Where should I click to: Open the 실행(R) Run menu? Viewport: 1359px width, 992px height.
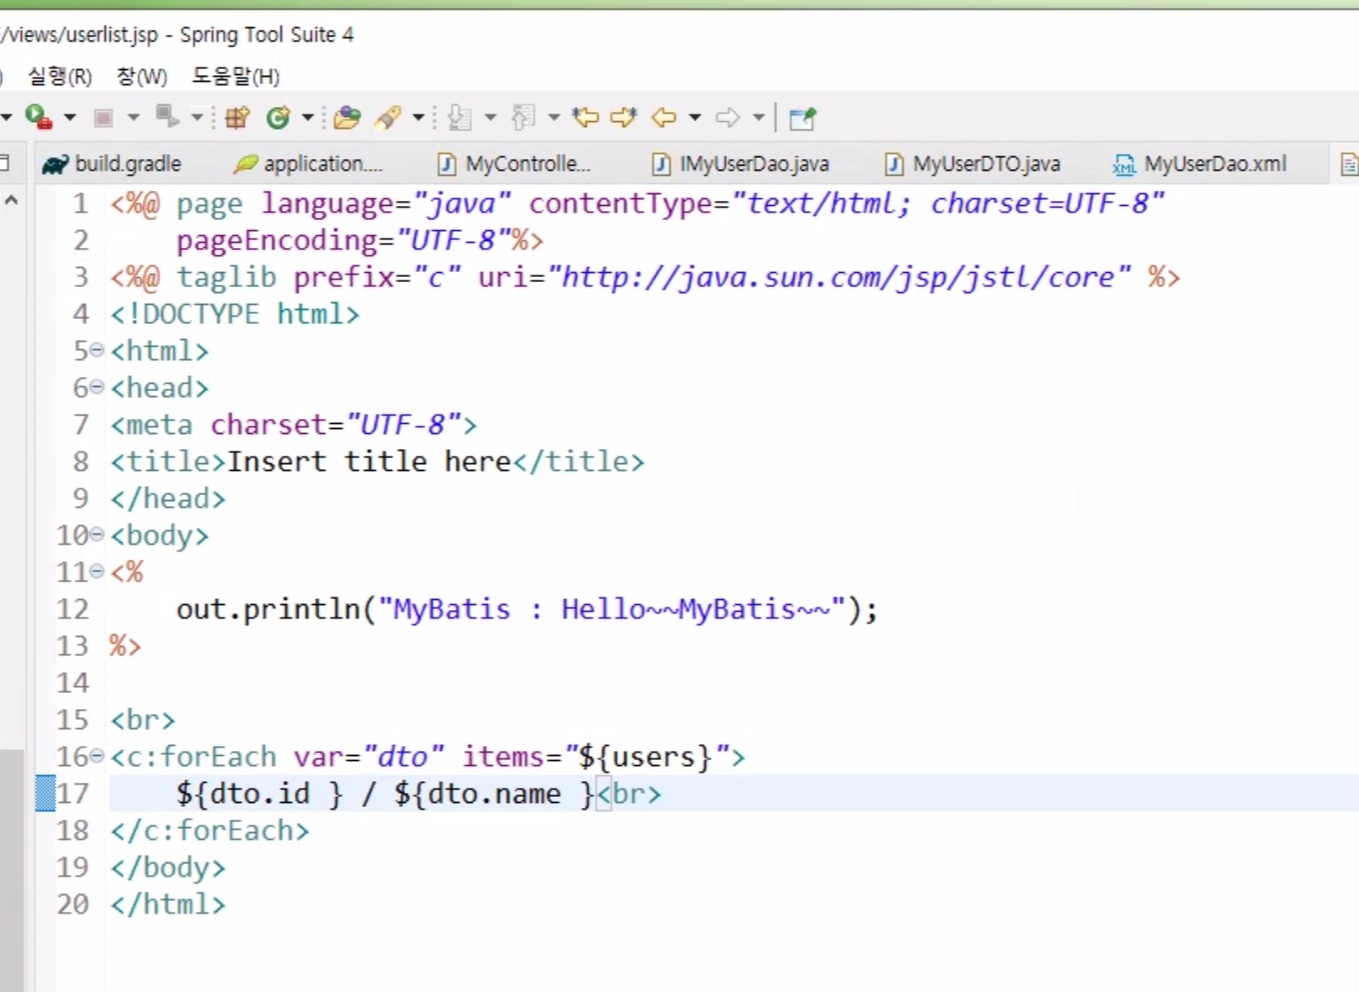click(60, 76)
